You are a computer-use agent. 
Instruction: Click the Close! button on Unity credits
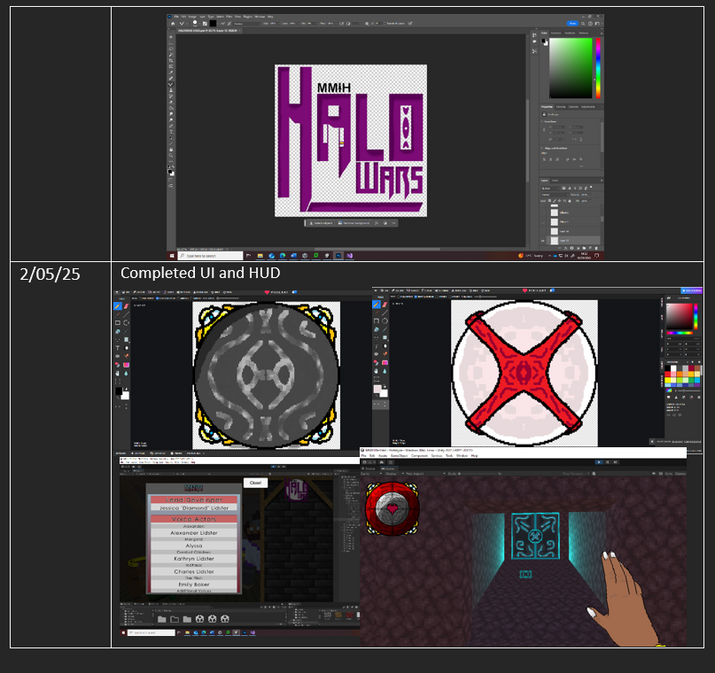click(x=255, y=482)
